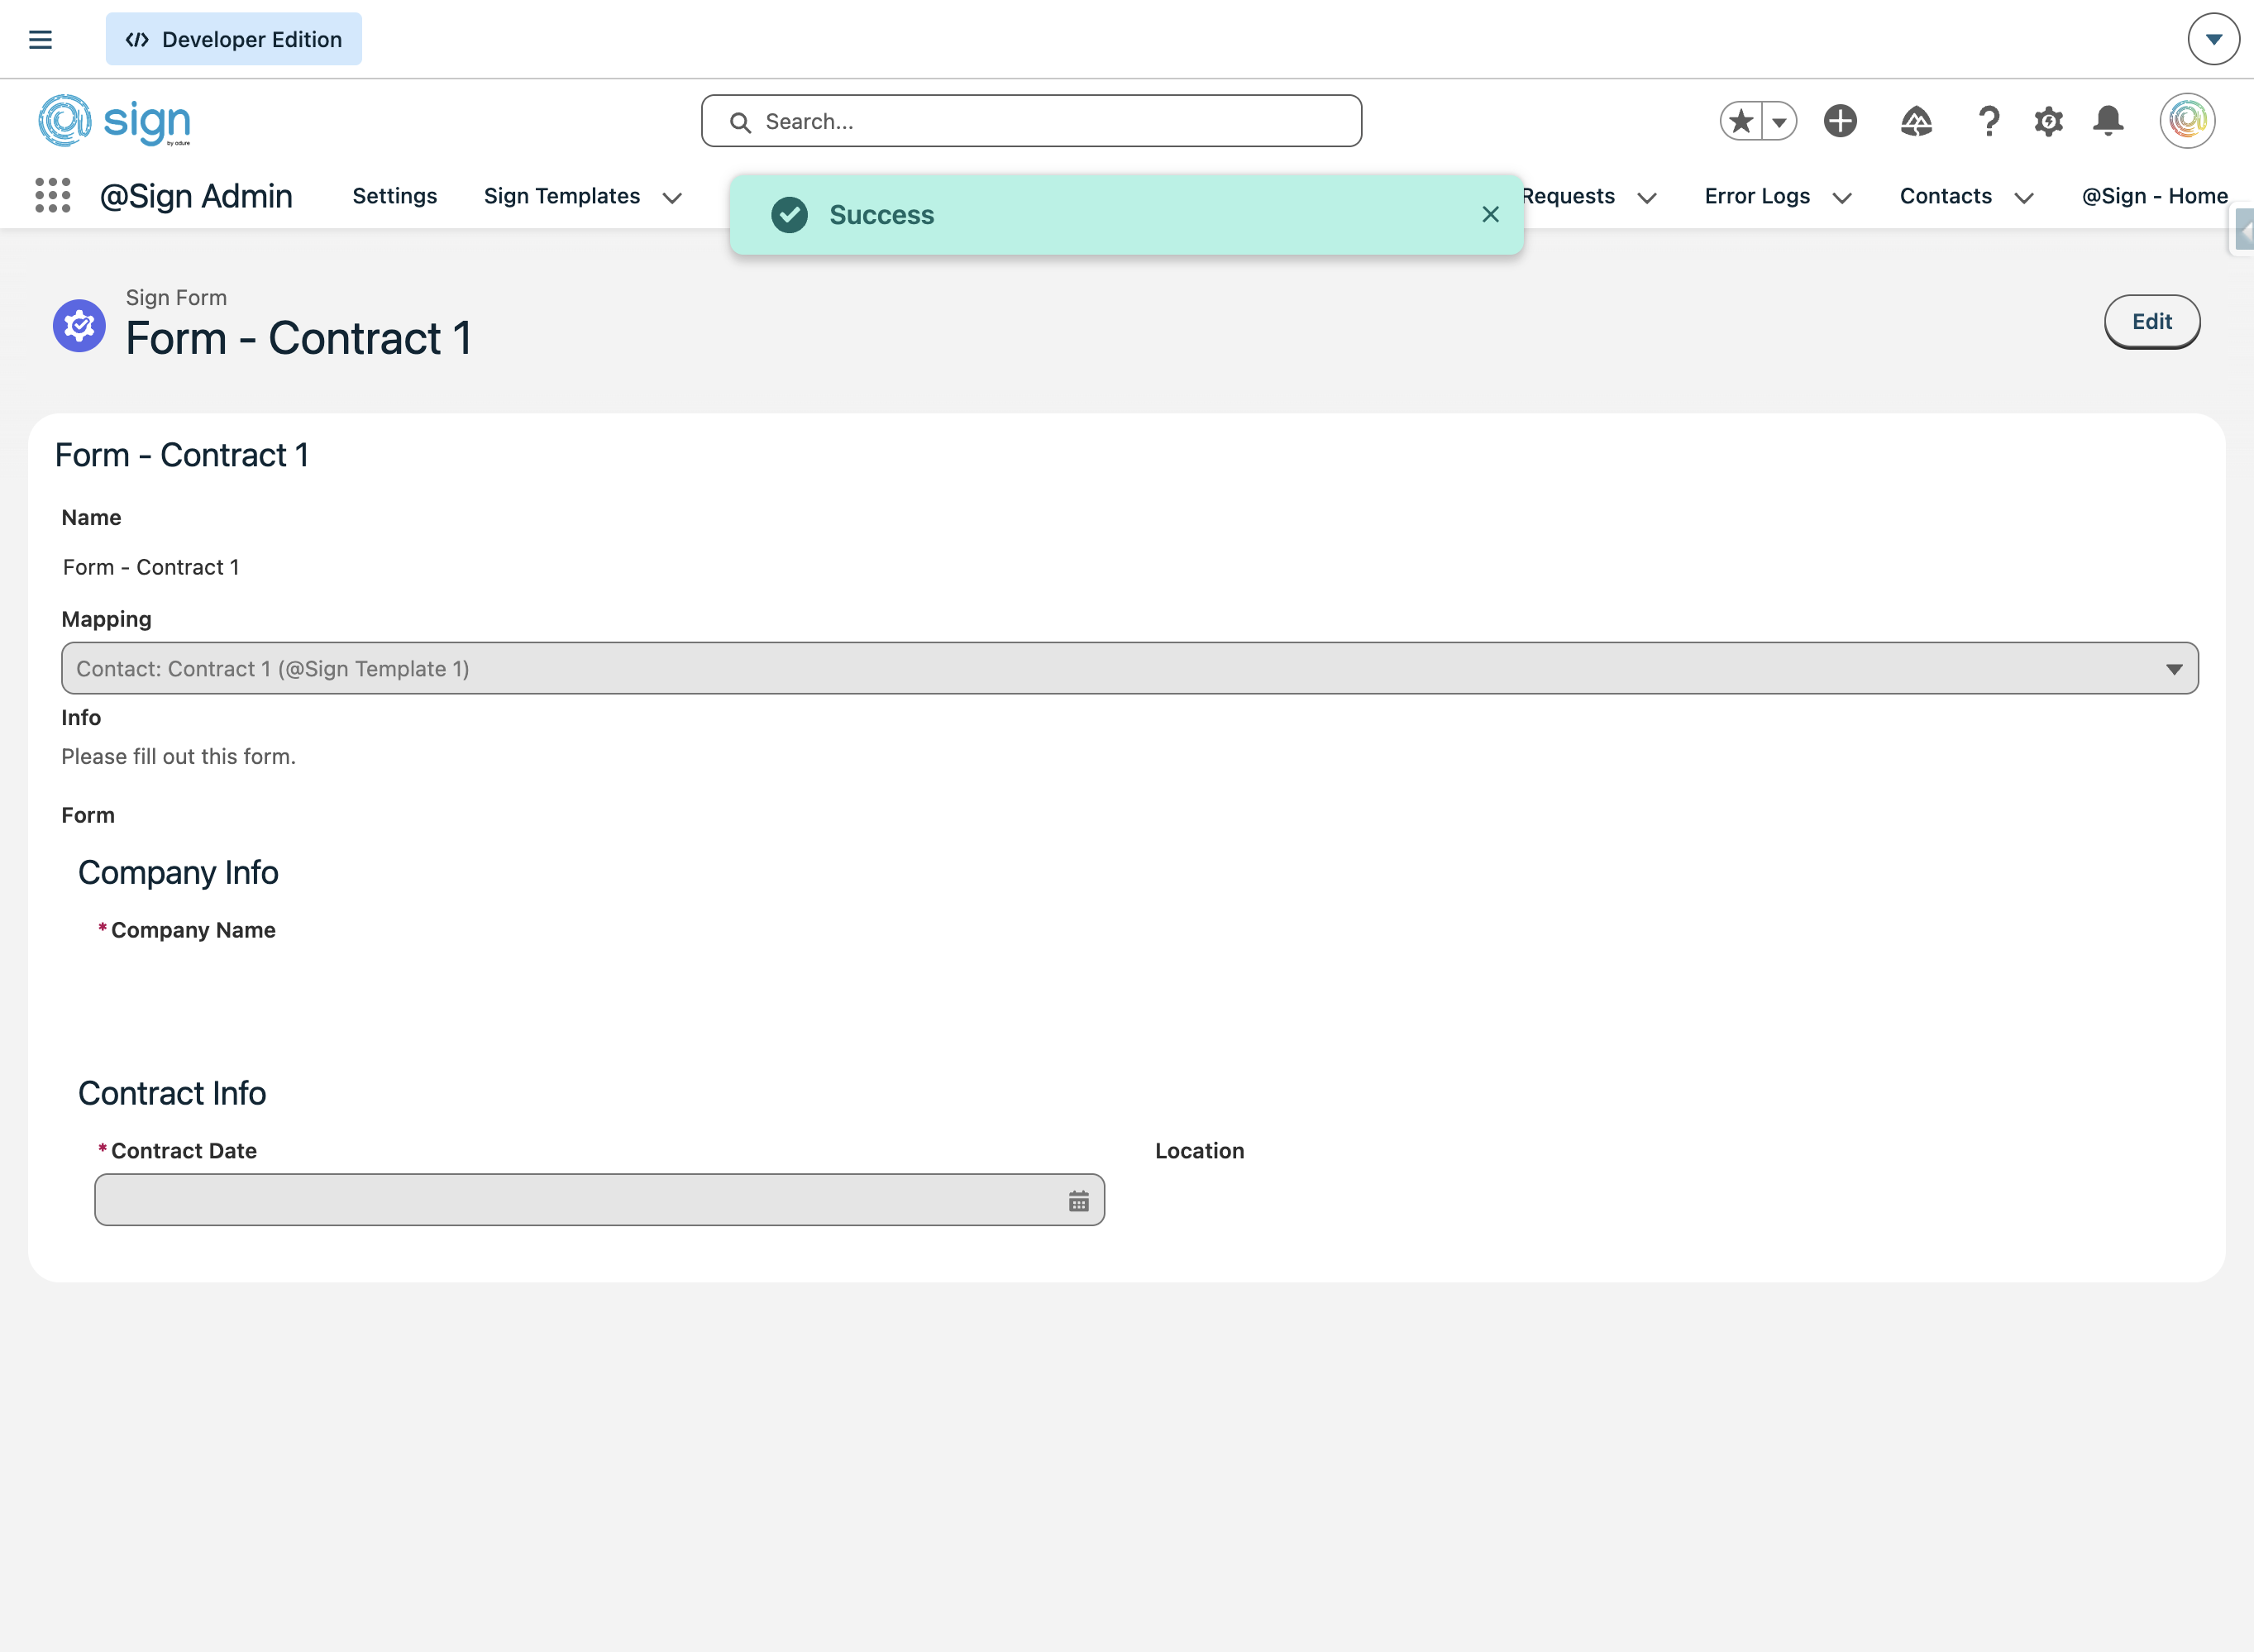2254x1652 pixels.
Task: Open the Mapping combo box
Action: (x=1129, y=668)
